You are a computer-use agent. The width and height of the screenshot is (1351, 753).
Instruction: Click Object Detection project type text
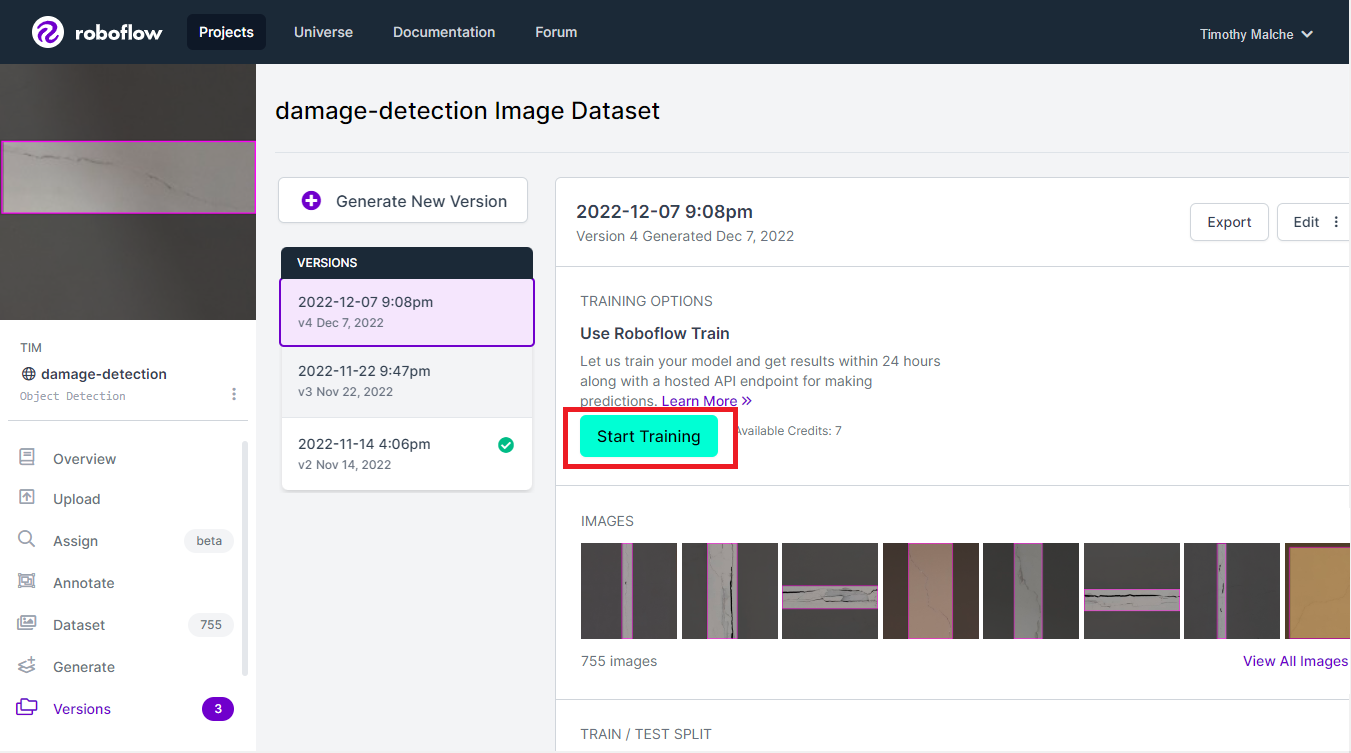click(x=73, y=396)
